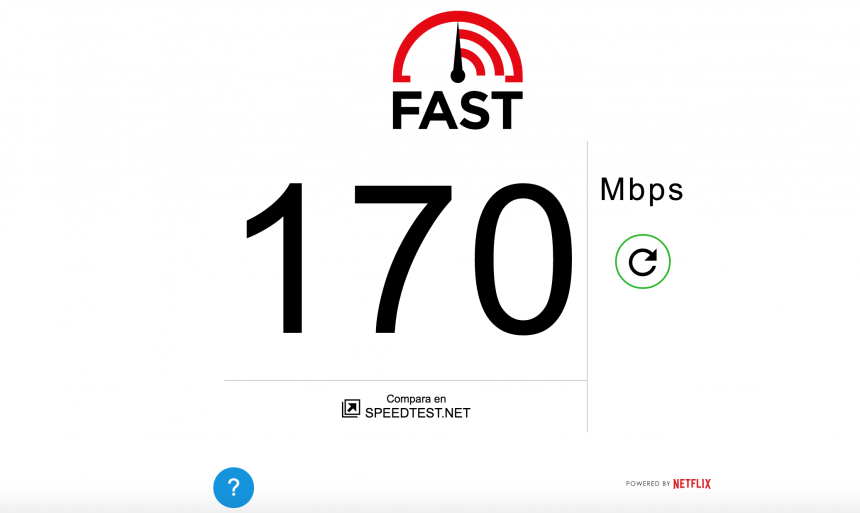Click the vertical divider beside the speed
The image size is (860, 513).
pos(587,286)
